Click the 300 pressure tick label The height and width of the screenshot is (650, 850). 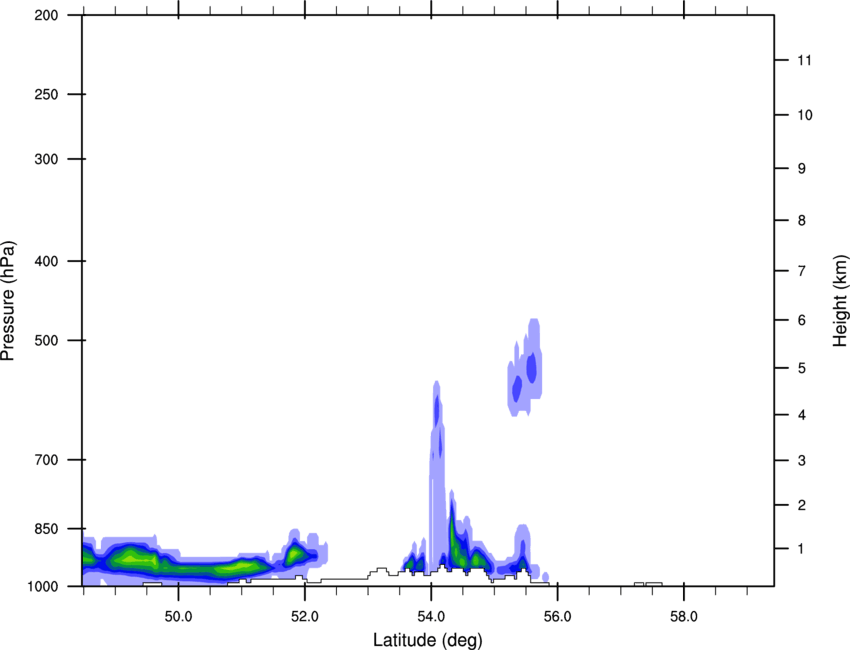(46, 159)
